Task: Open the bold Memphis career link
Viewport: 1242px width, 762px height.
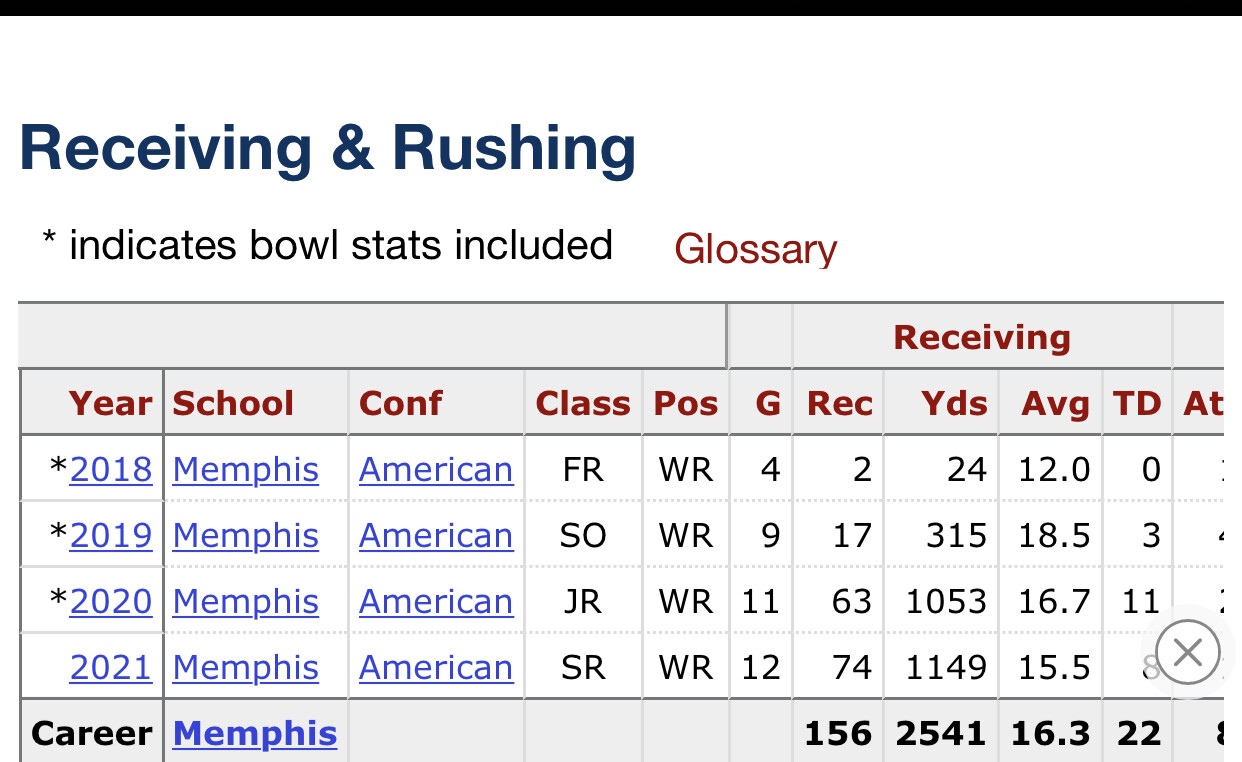Action: pos(255,733)
